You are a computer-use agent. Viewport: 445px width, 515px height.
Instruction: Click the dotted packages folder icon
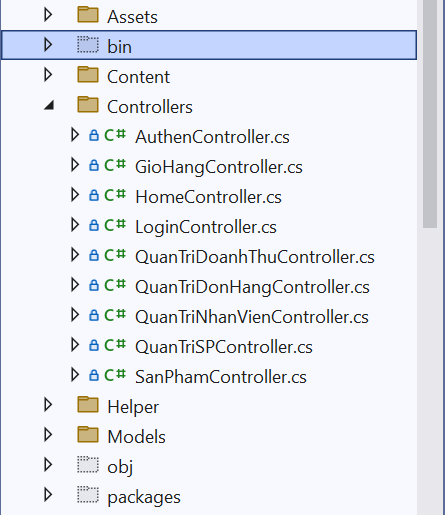(88, 495)
